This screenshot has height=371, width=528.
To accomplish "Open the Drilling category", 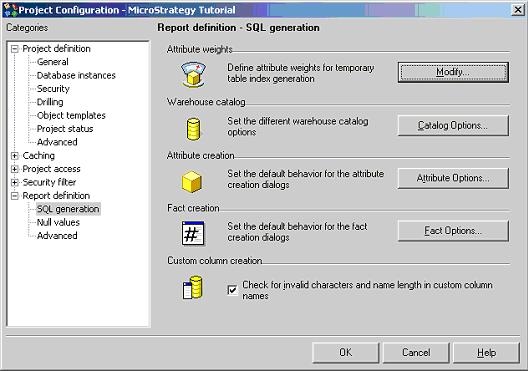I will coord(50,102).
